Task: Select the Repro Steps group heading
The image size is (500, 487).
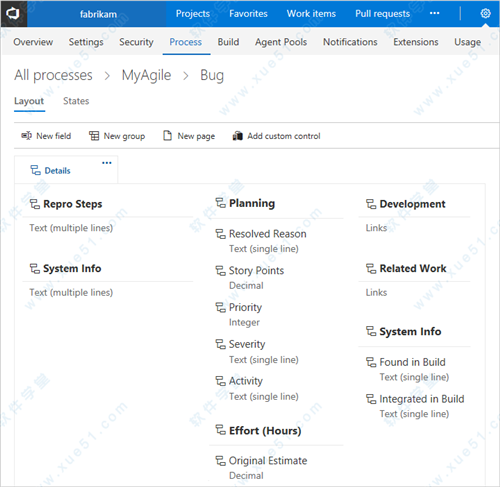Action: pos(73,204)
